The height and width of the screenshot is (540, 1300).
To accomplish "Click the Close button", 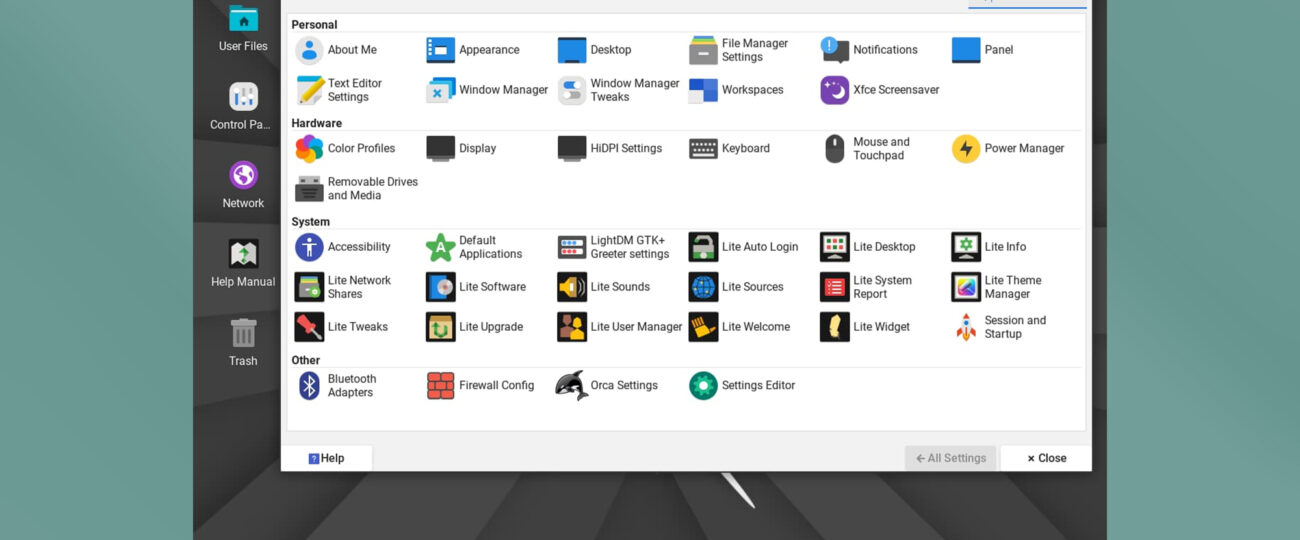I will coord(1046,458).
